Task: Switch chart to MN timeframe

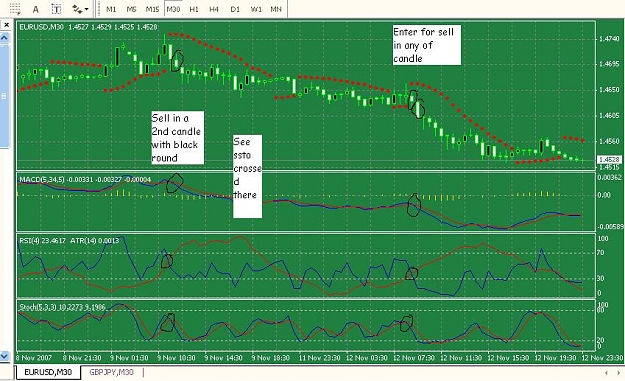Action: pyautogui.click(x=276, y=9)
